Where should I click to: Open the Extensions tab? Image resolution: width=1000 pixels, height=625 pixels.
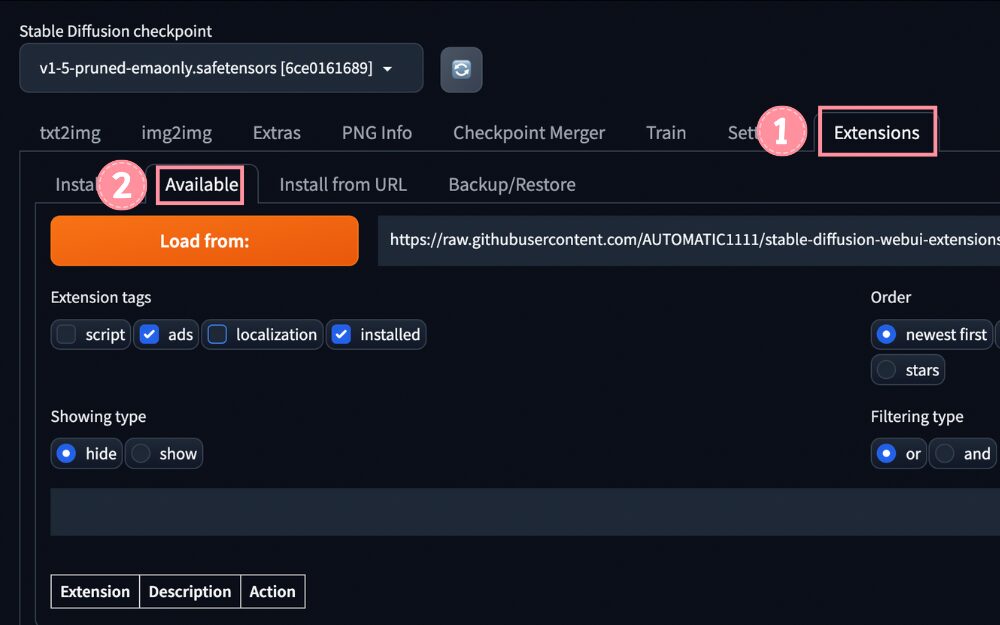coord(876,133)
